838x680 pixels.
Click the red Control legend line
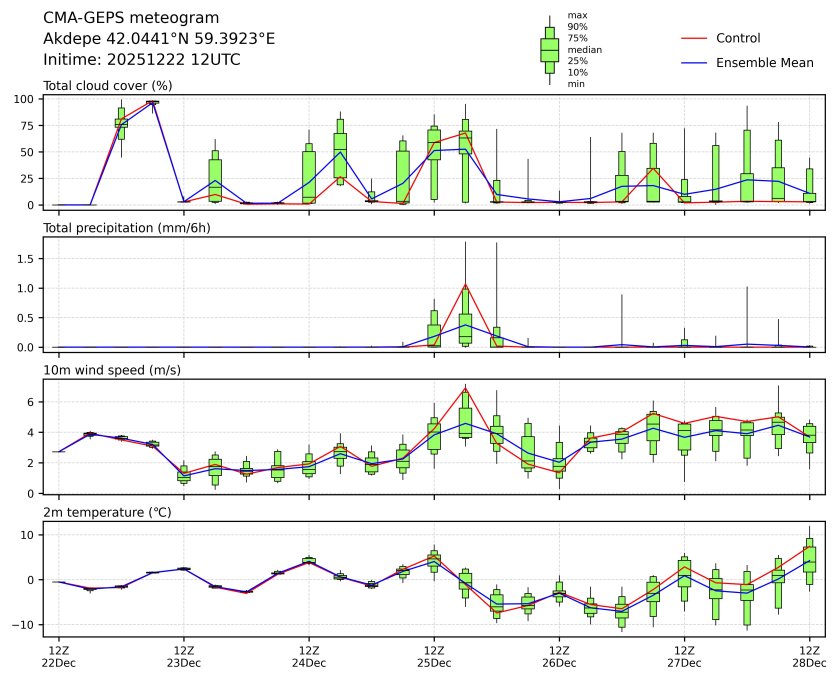[x=694, y=38]
